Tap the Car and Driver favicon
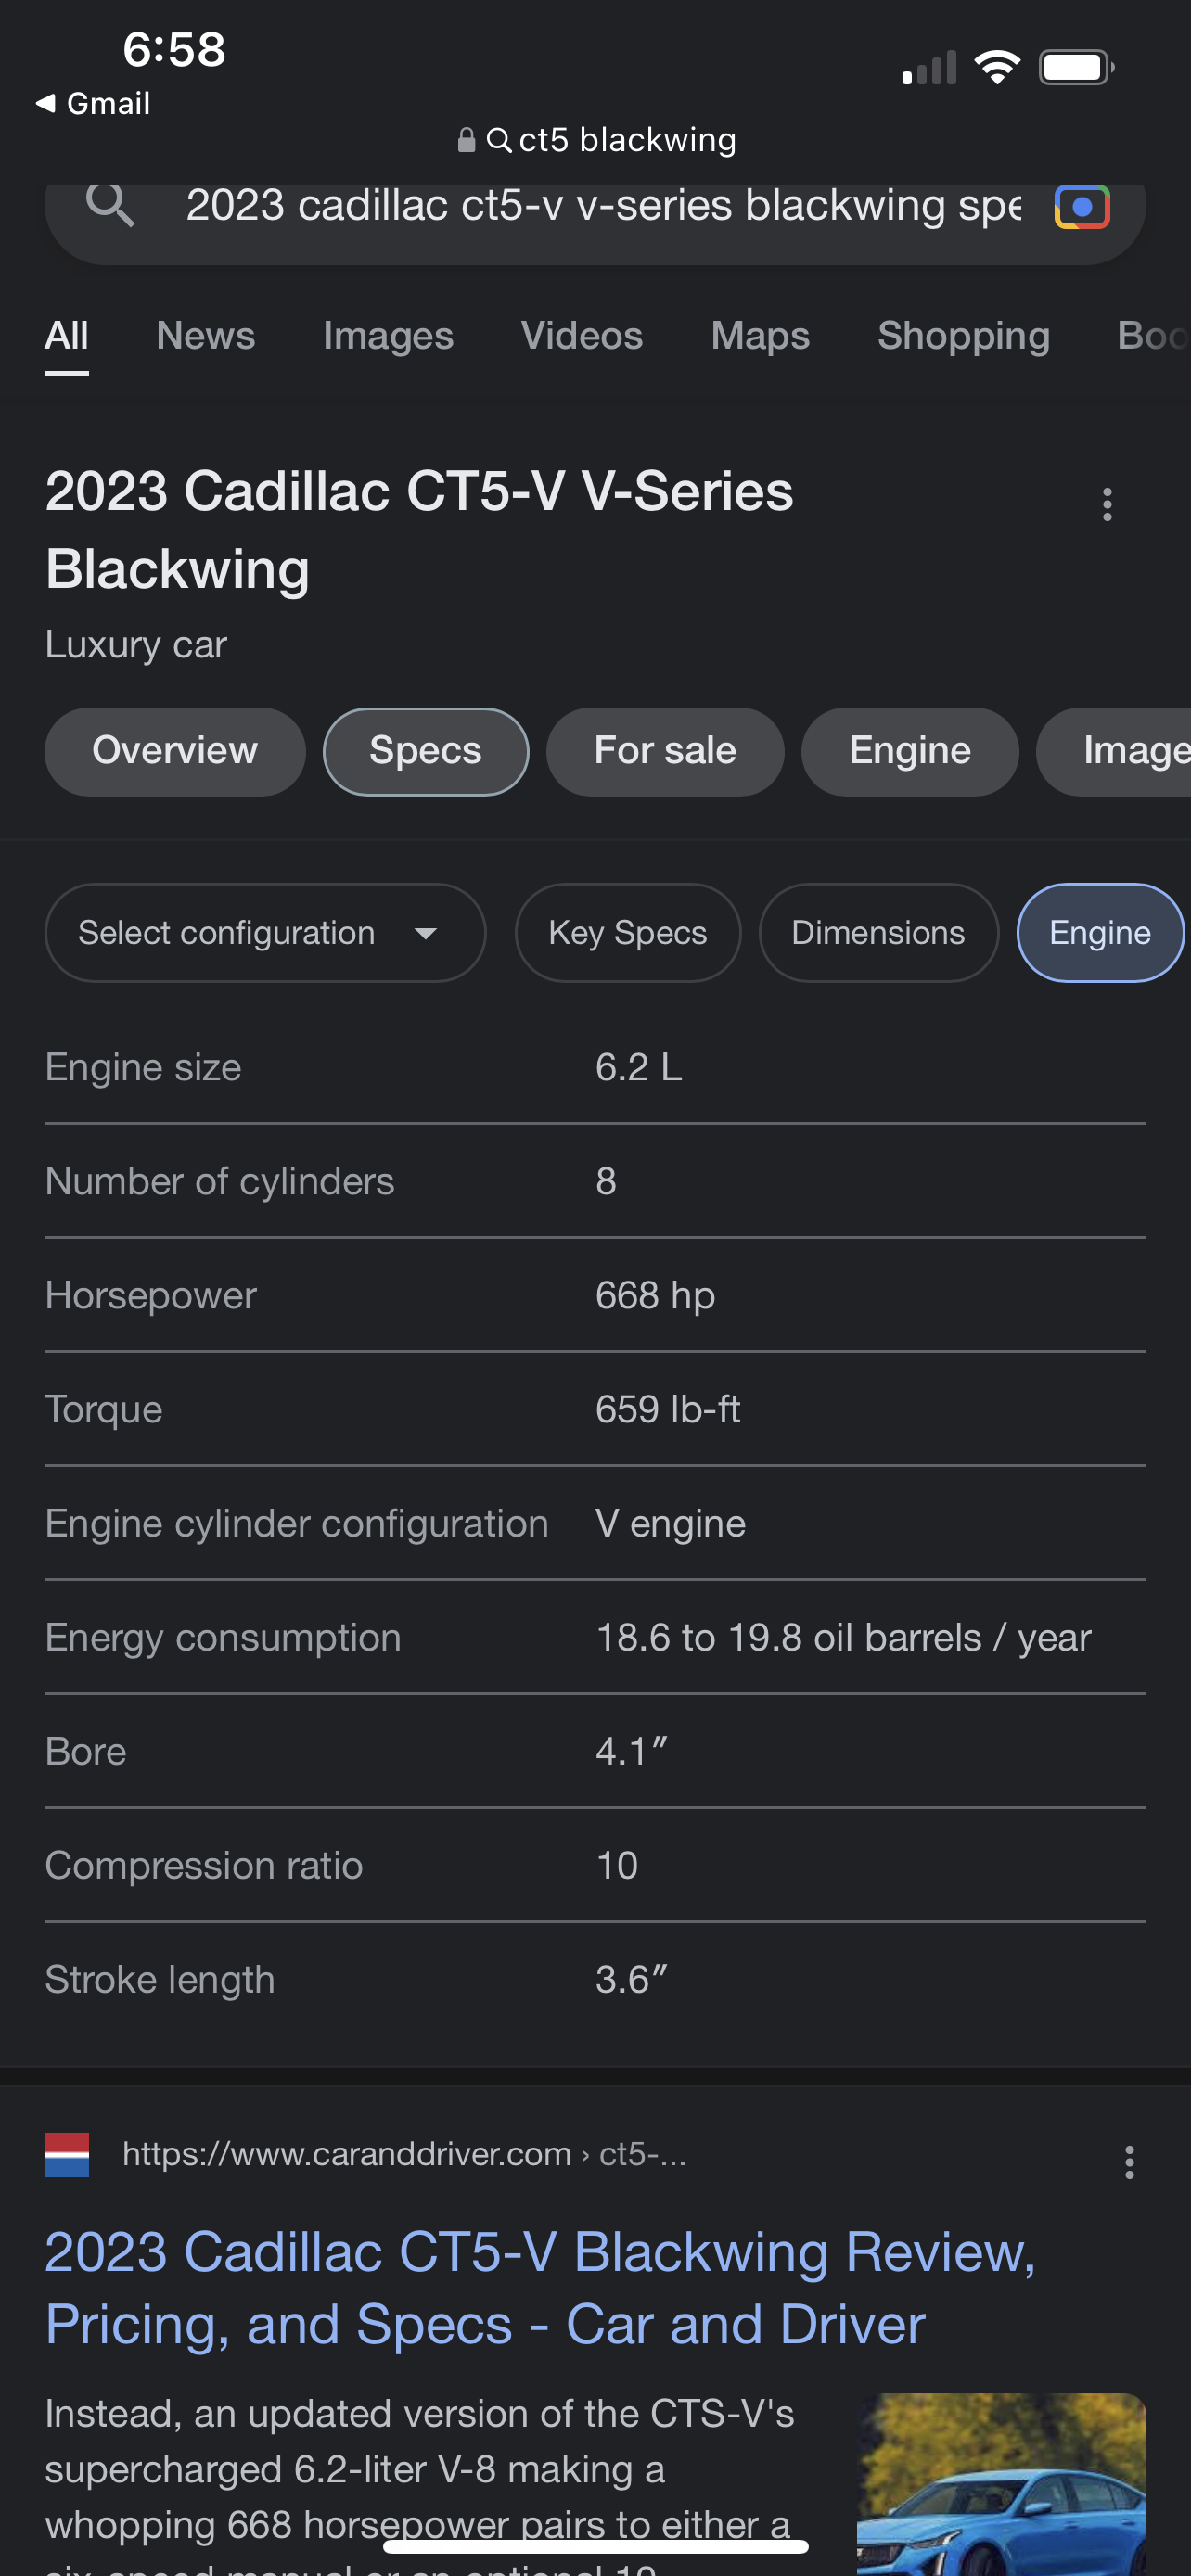Viewport: 1191px width, 2576px height. coord(67,2154)
